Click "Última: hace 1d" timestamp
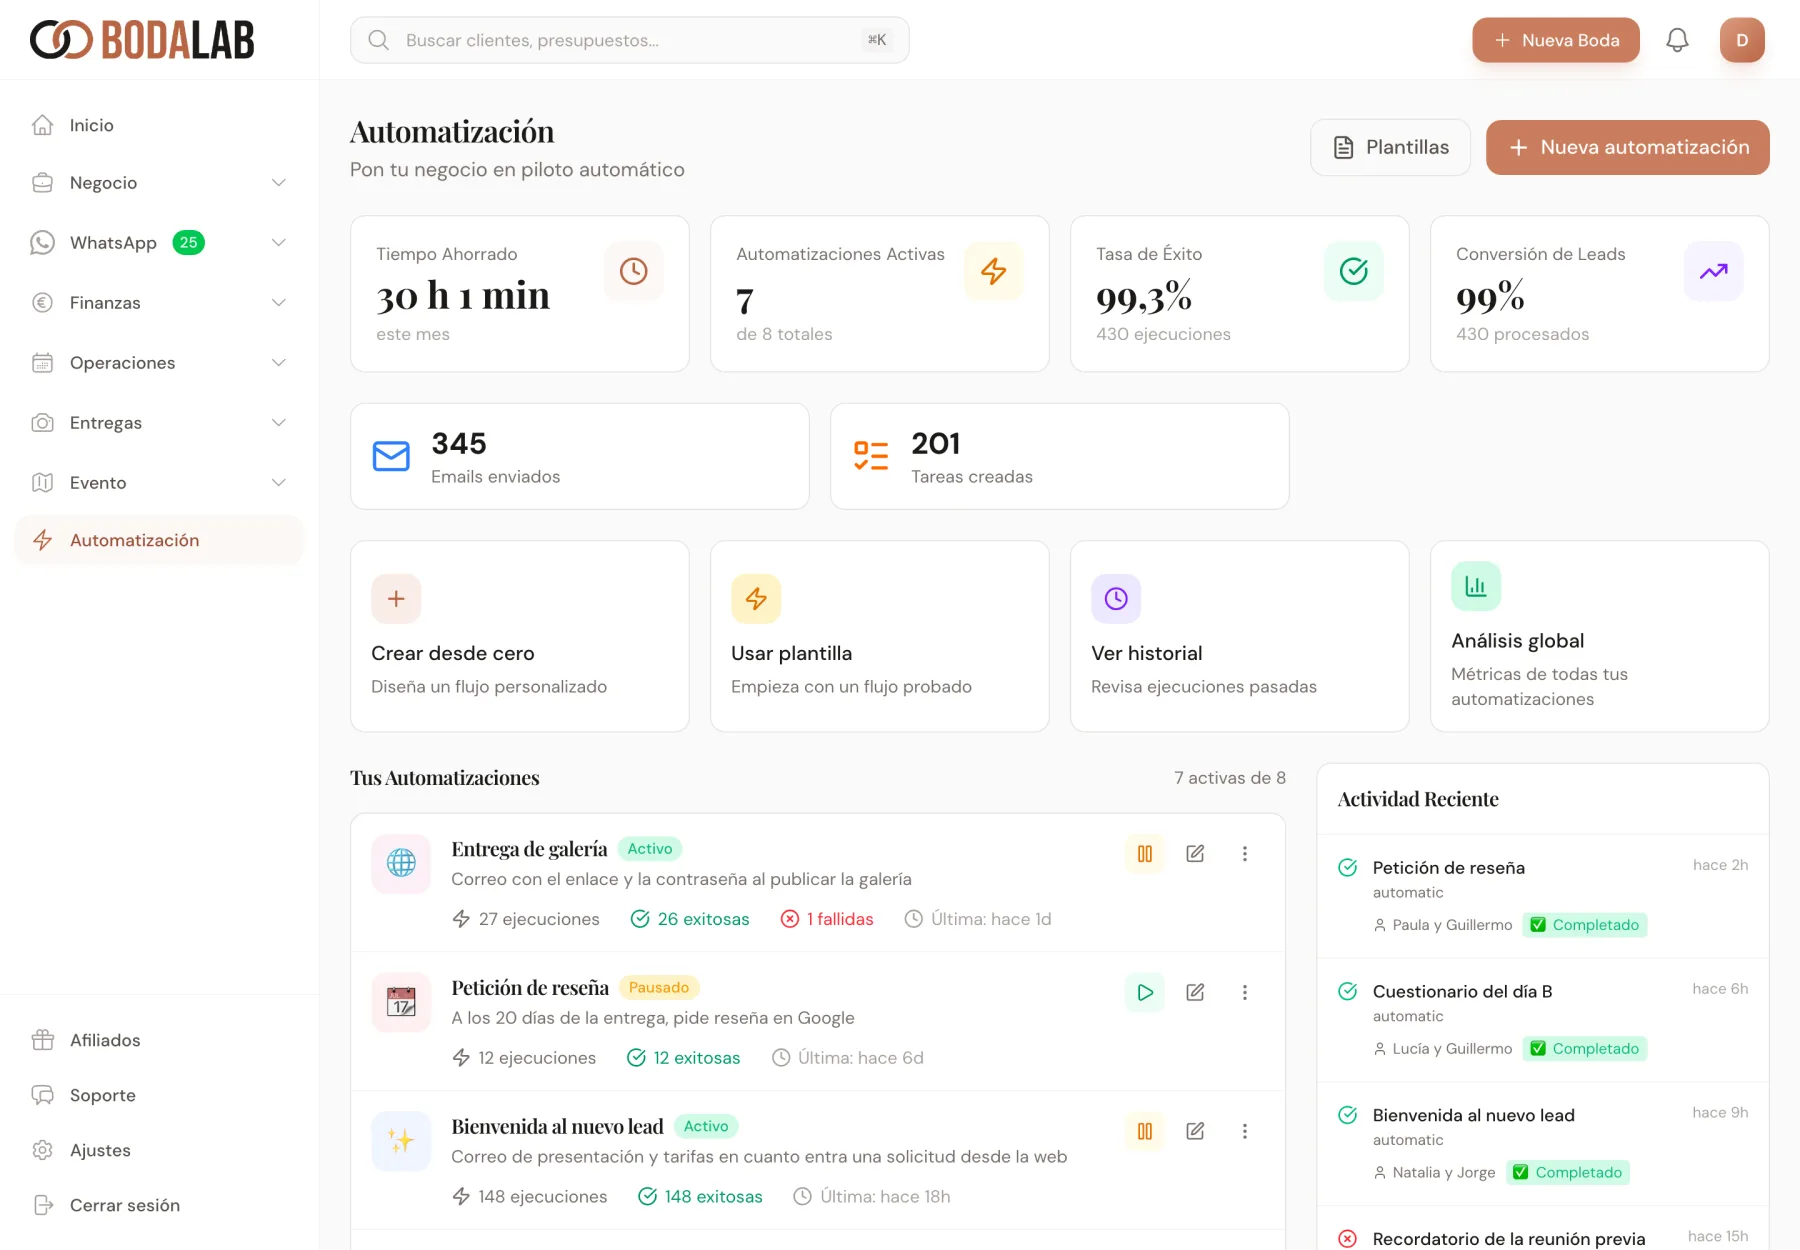The image size is (1800, 1250). 978,919
